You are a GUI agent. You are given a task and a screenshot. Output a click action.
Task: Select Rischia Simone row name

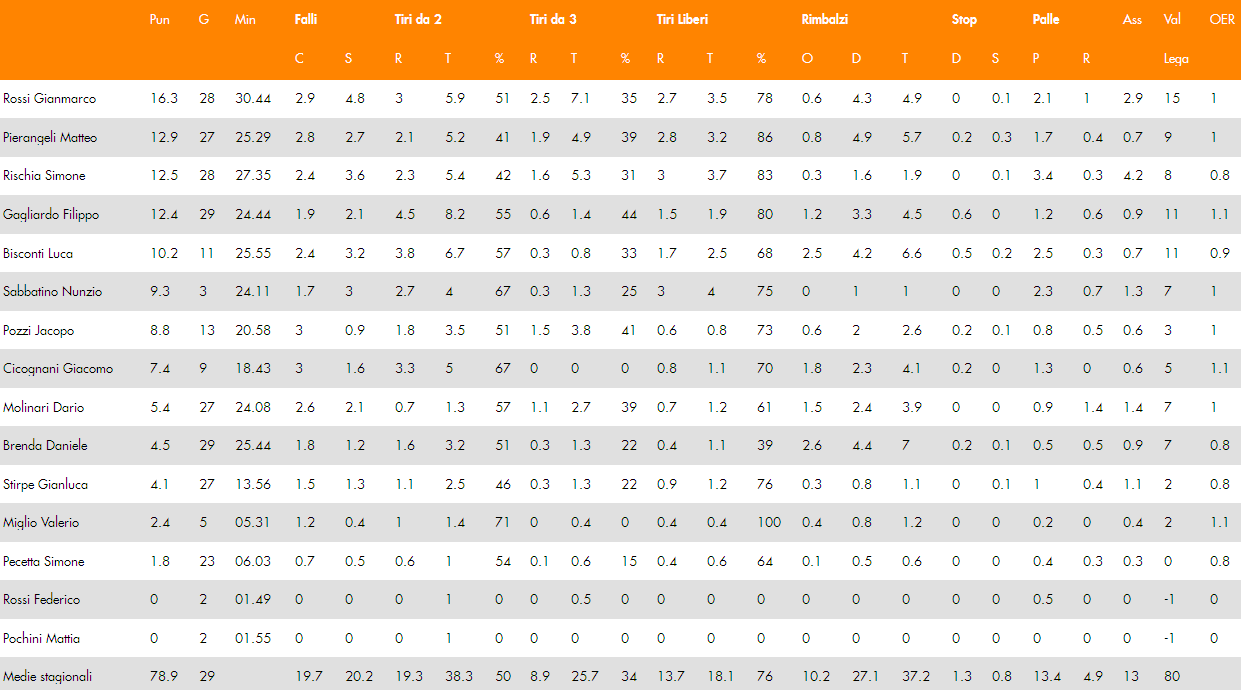(44, 176)
